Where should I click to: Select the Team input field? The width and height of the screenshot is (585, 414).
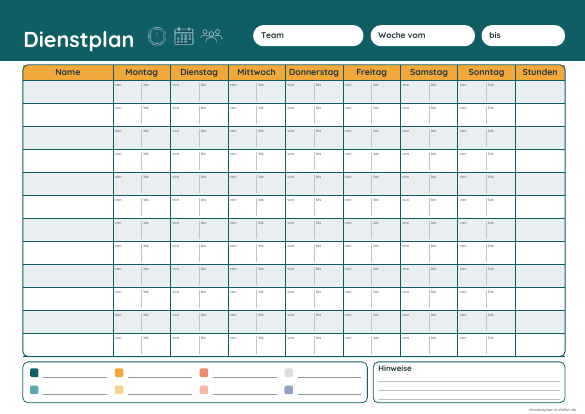click(308, 35)
